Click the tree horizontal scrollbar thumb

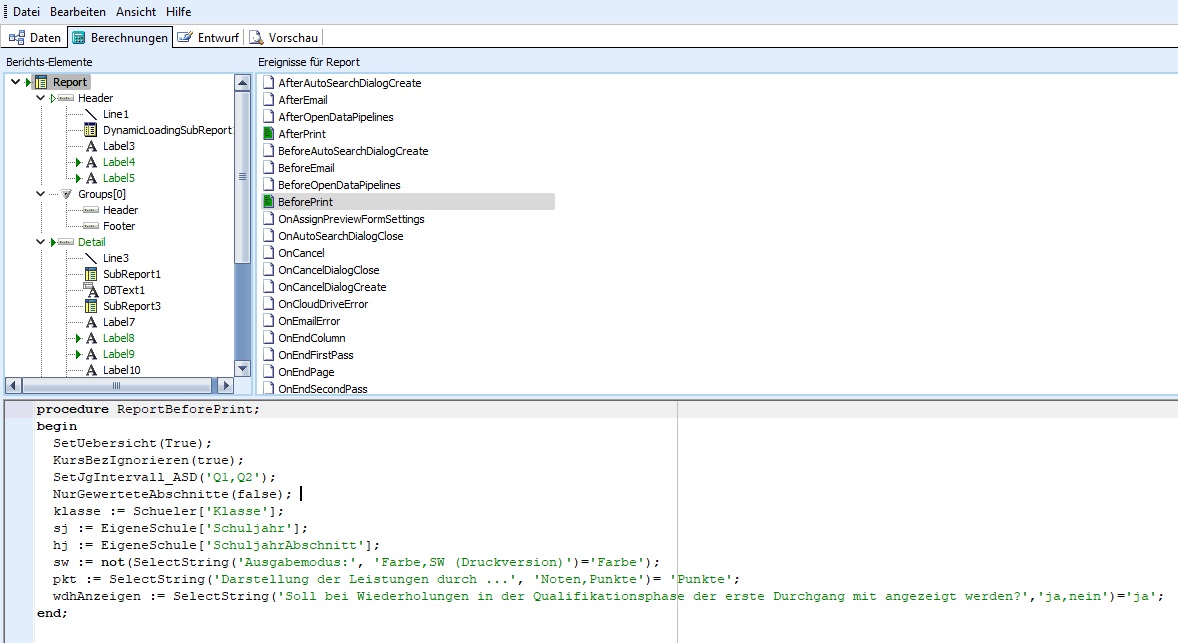(116, 385)
